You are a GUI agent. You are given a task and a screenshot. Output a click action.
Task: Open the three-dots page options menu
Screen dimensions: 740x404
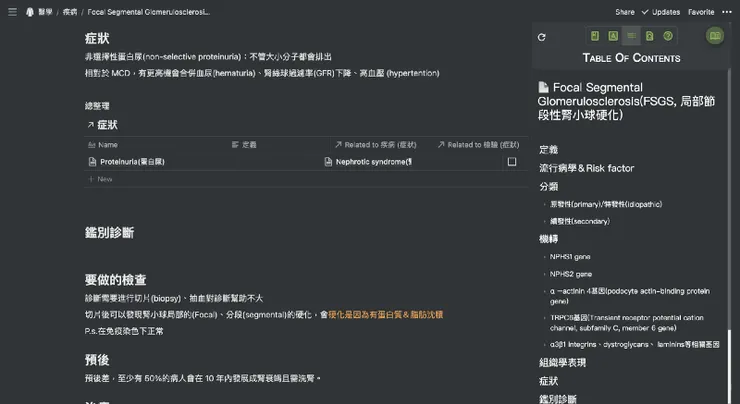(x=727, y=12)
